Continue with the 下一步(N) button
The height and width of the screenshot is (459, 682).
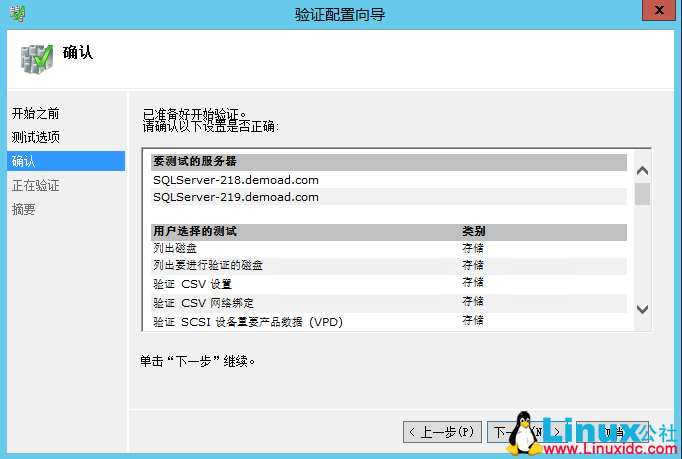[526, 432]
